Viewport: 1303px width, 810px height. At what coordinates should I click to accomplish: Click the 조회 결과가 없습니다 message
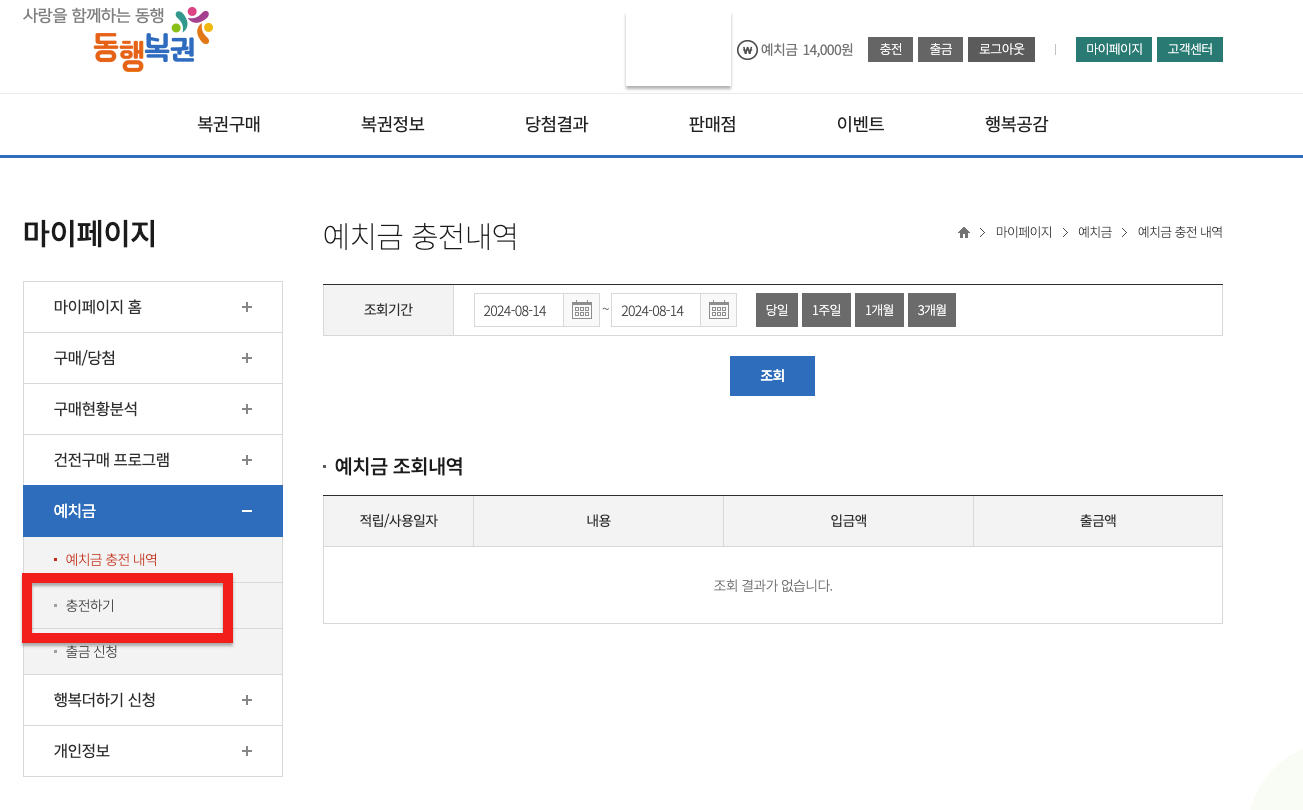click(773, 585)
